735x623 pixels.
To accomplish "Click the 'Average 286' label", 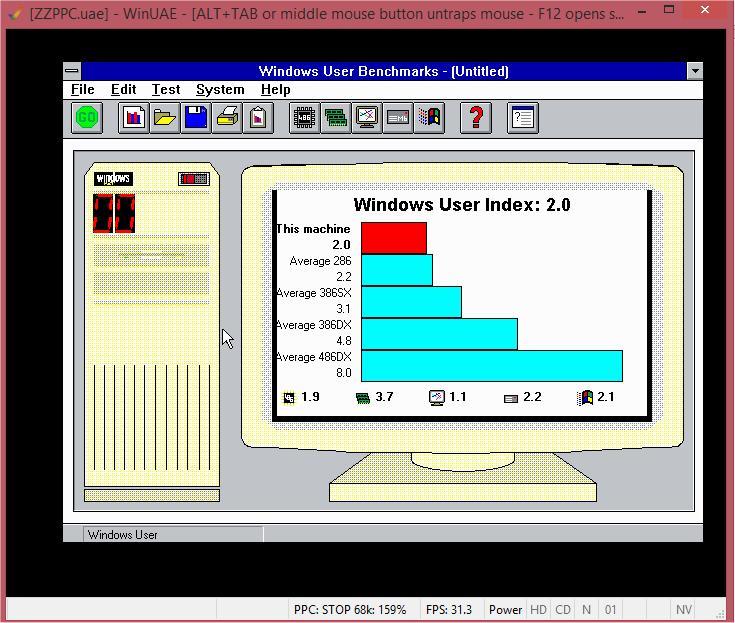I will (x=320, y=261).
